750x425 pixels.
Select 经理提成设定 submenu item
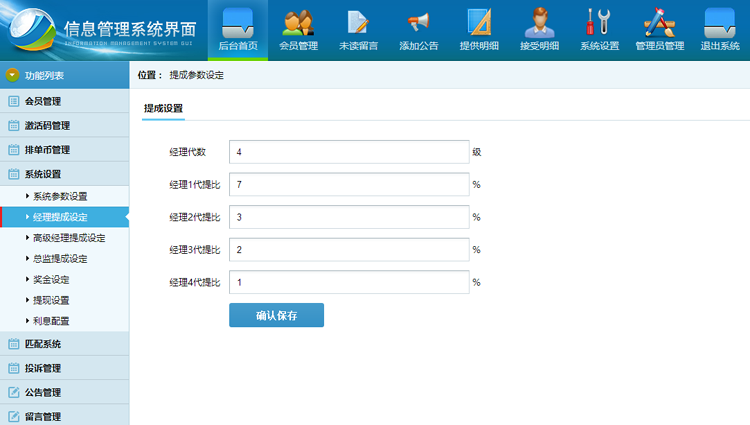pos(65,217)
